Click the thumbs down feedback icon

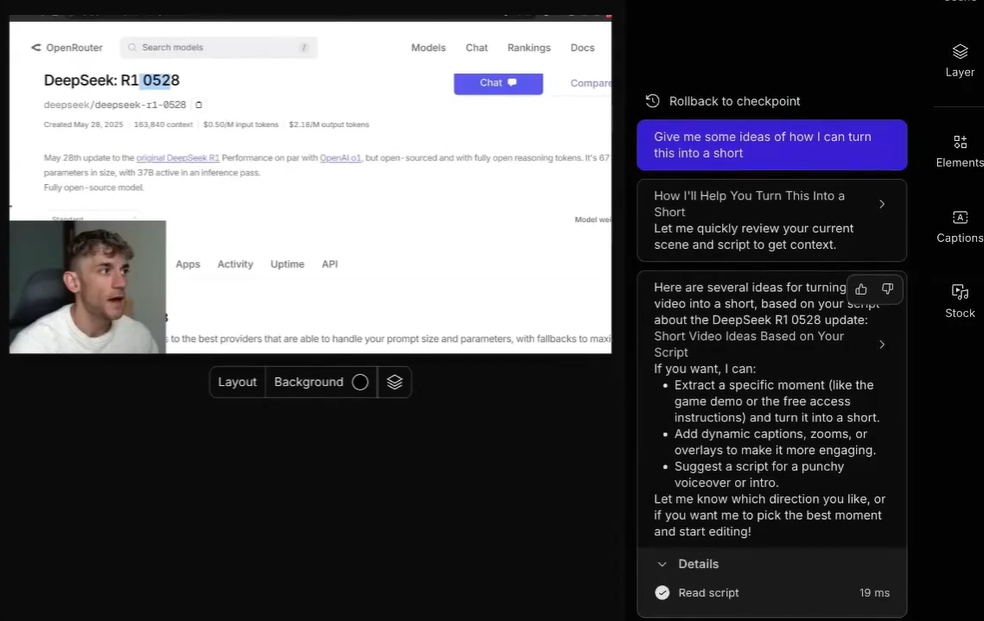click(887, 289)
